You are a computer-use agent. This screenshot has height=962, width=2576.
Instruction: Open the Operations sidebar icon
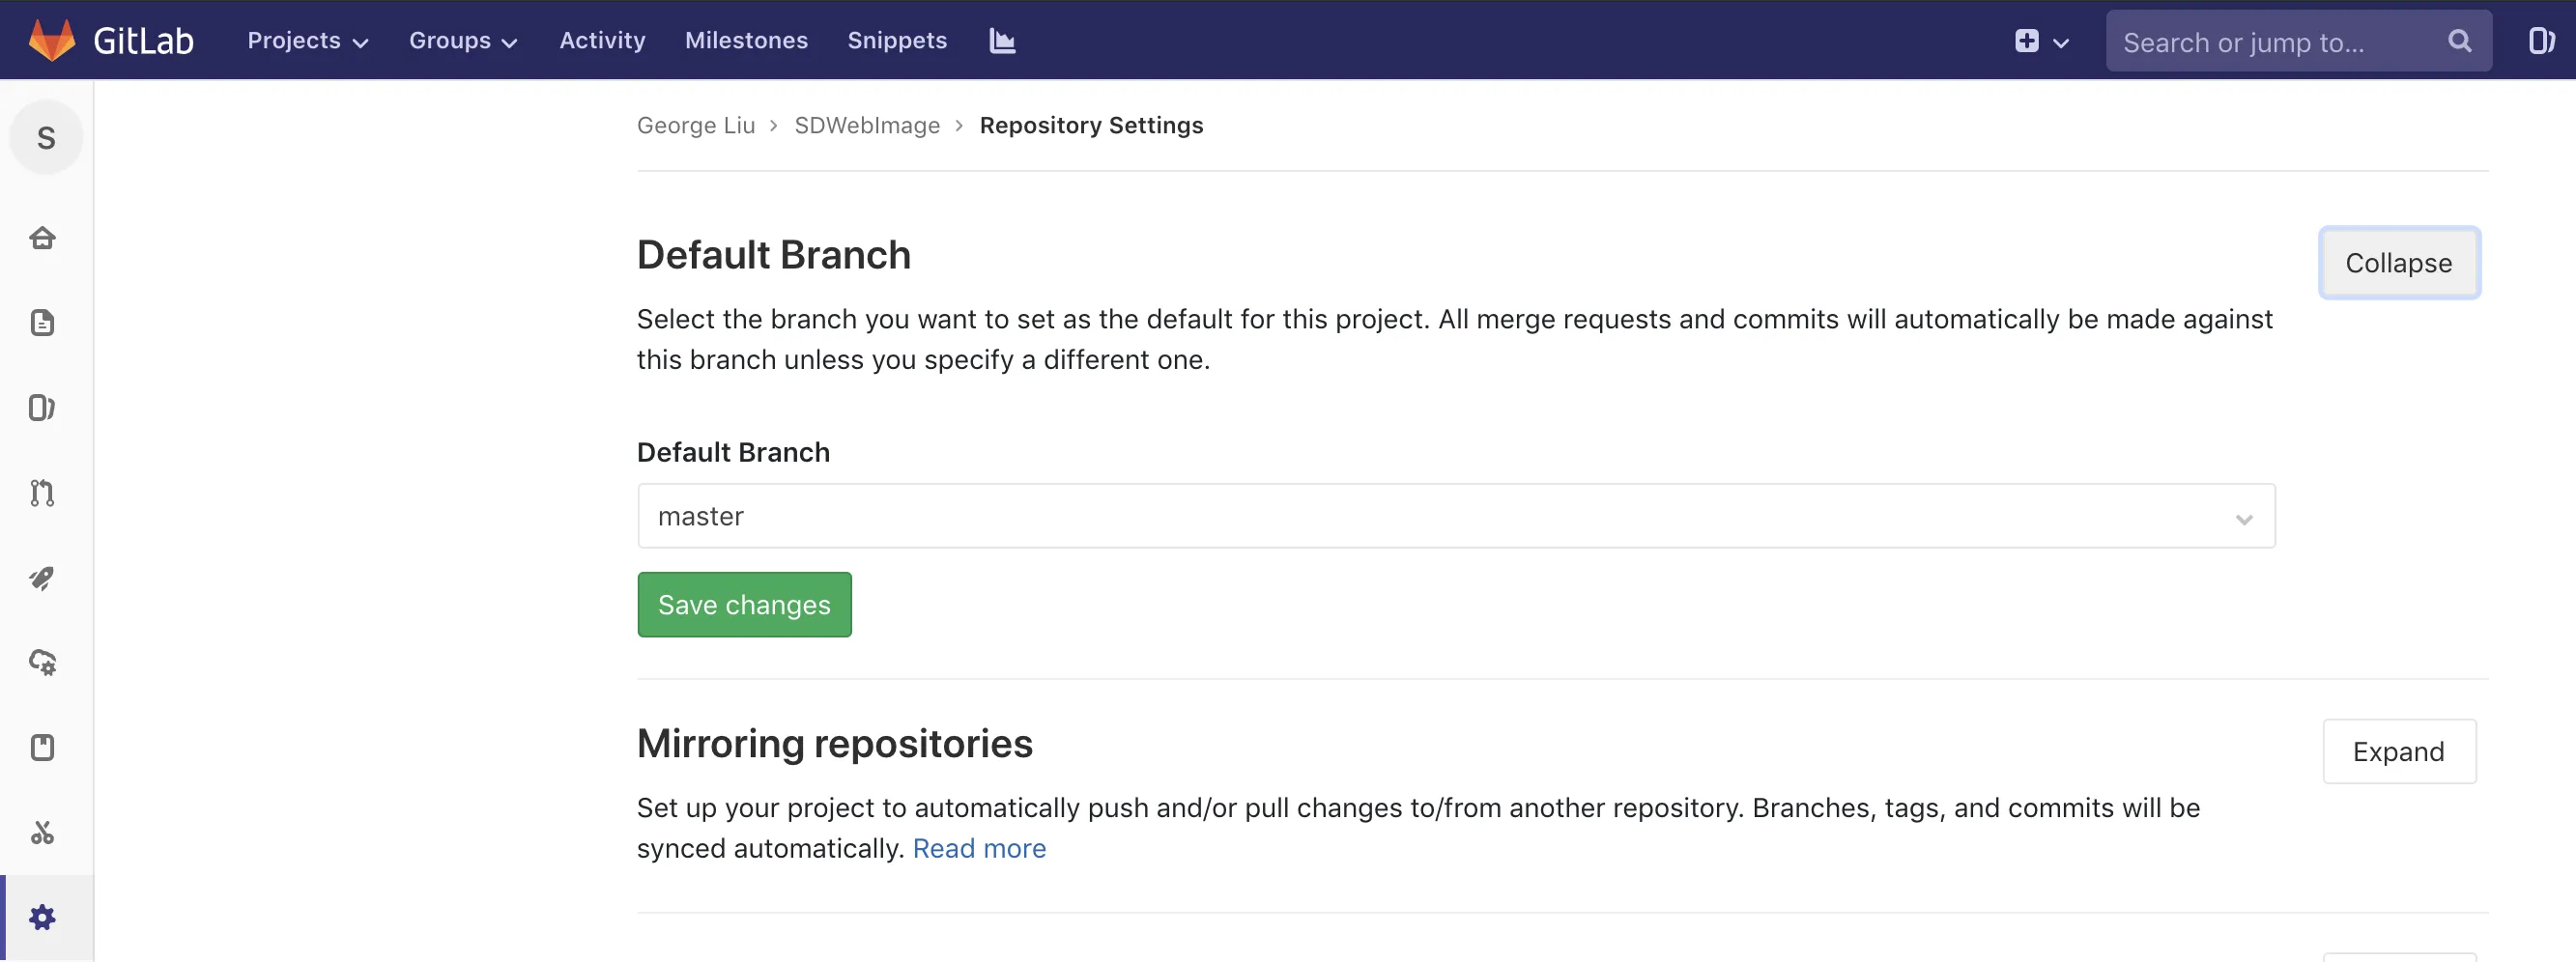coord(43,662)
